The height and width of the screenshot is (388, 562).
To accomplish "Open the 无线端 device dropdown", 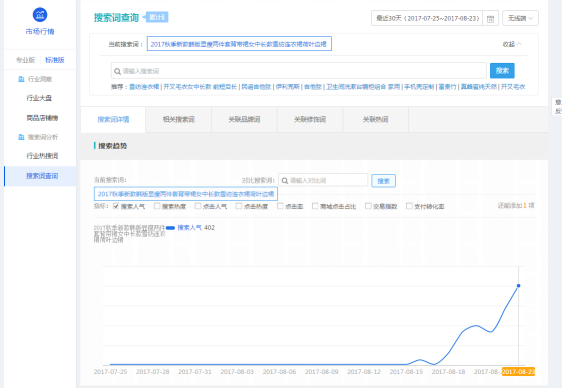I will tap(520, 18).
